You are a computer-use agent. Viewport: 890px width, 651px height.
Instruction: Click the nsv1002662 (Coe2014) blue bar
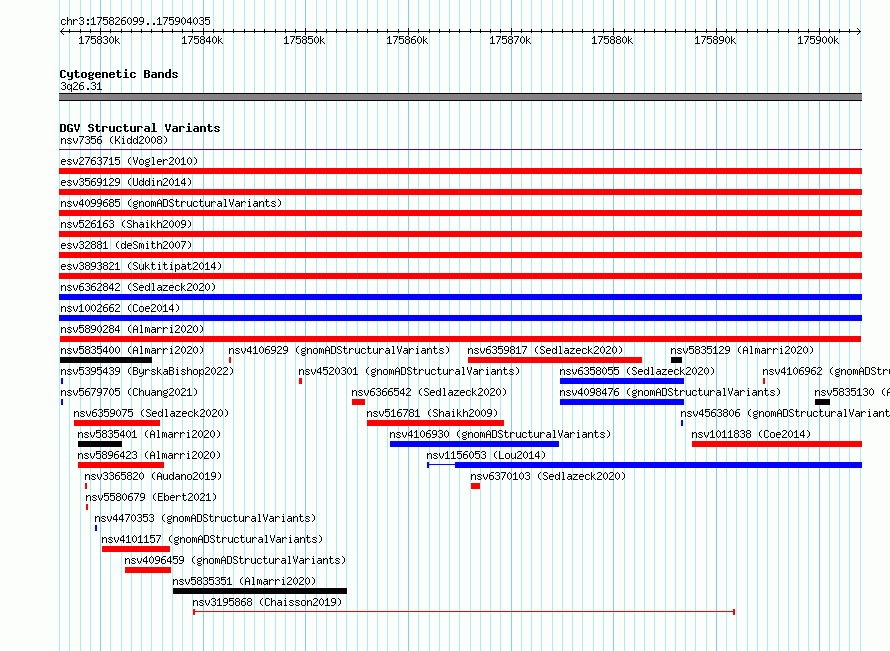tap(460, 318)
